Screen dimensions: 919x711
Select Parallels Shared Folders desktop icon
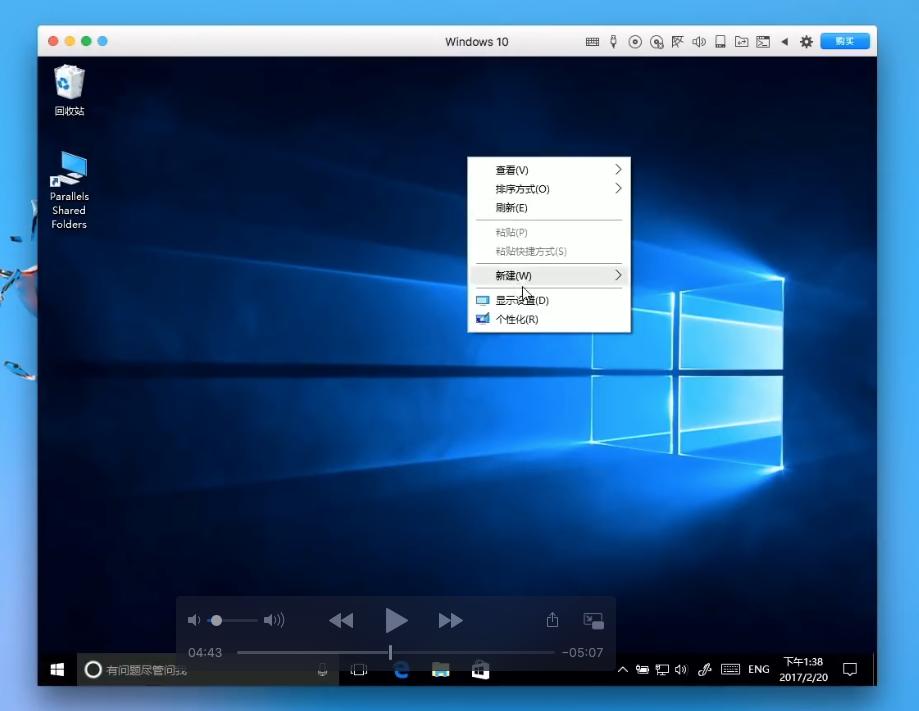(x=69, y=190)
